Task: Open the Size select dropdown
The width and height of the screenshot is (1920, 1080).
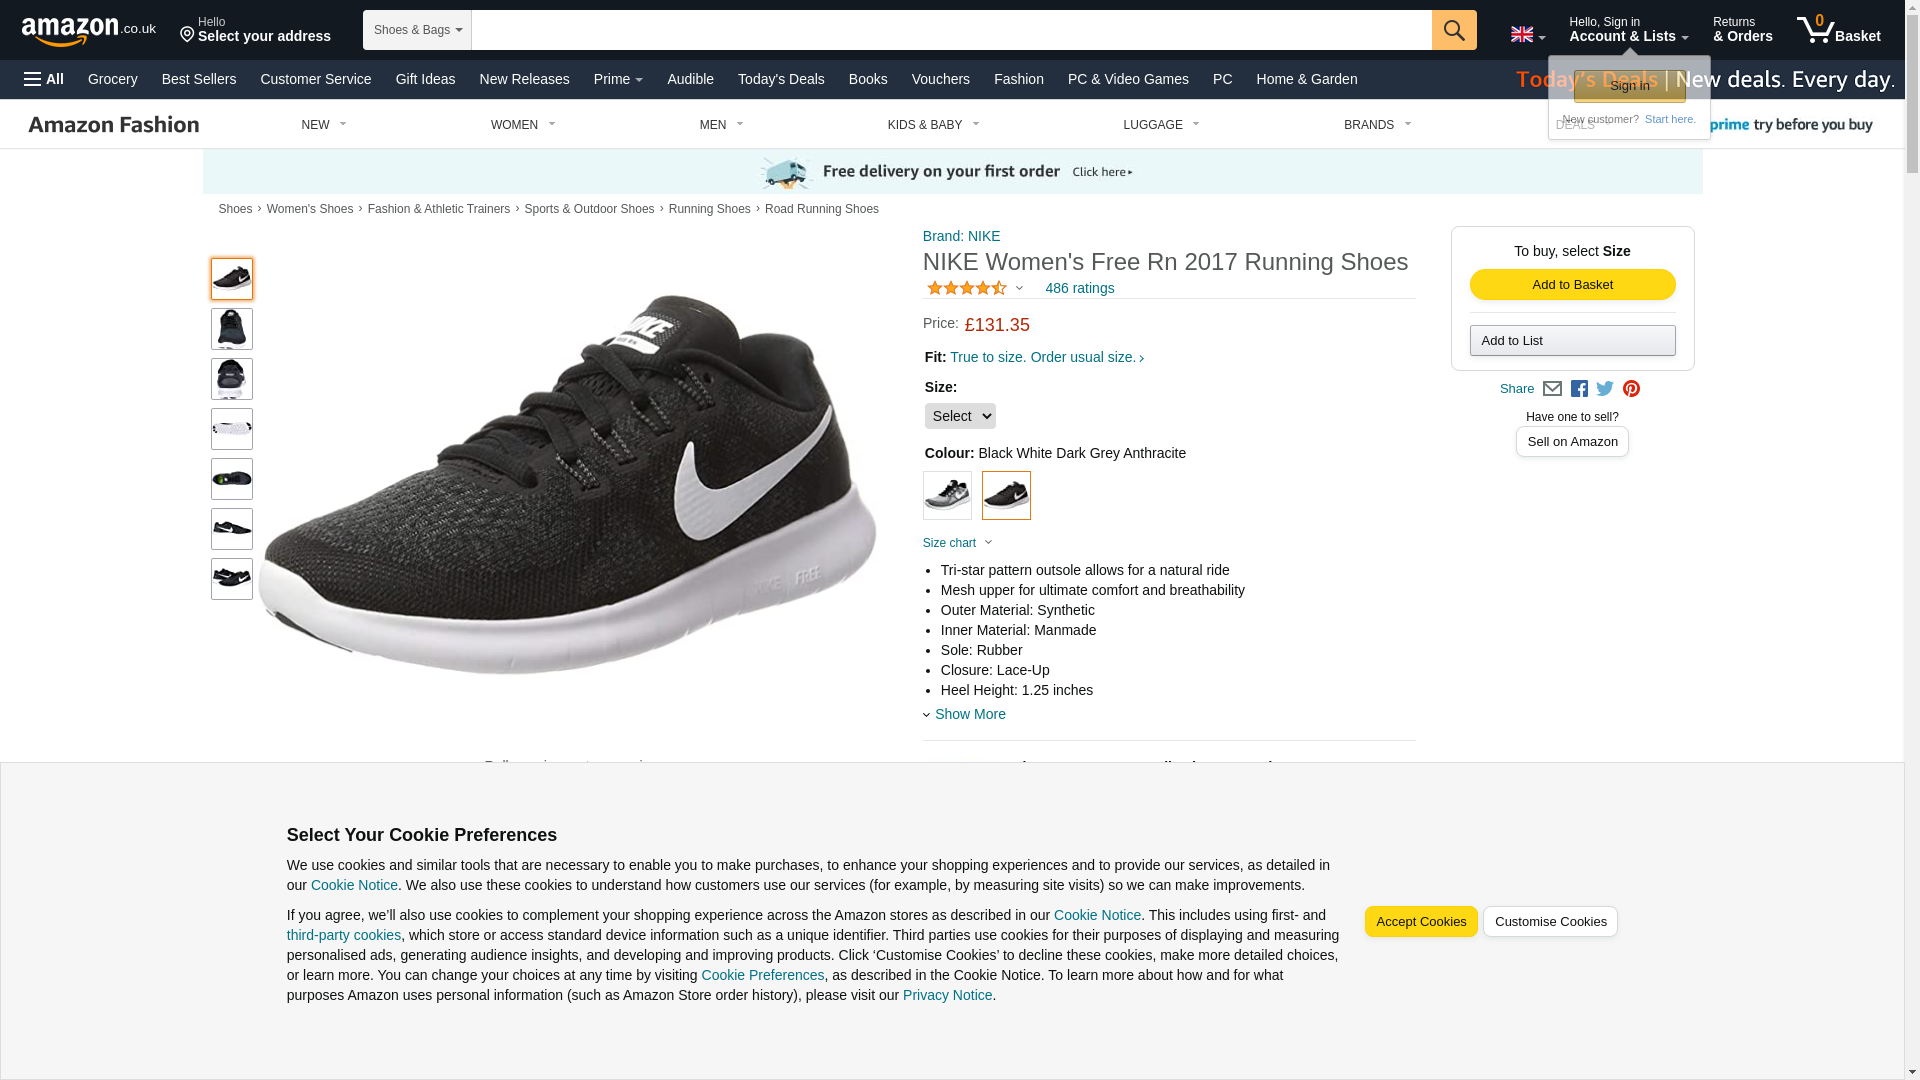Action: tap(959, 416)
